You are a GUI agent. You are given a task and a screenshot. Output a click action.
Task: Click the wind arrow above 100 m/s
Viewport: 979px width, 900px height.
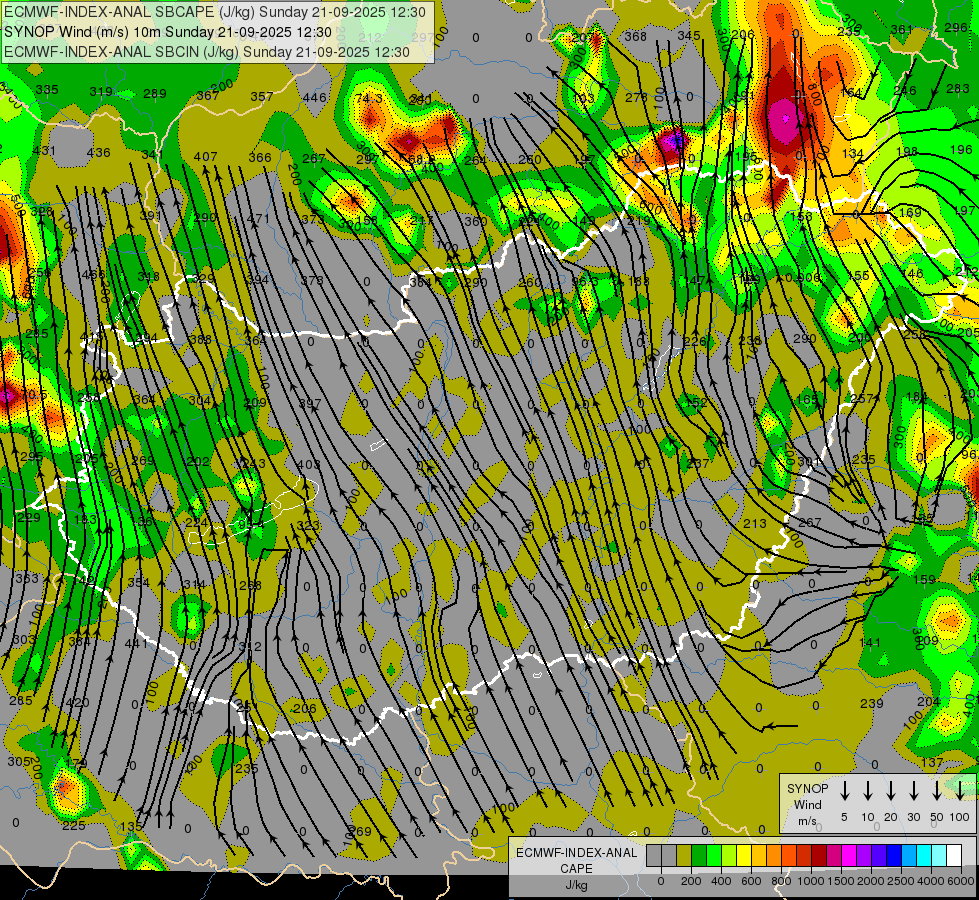(960, 790)
